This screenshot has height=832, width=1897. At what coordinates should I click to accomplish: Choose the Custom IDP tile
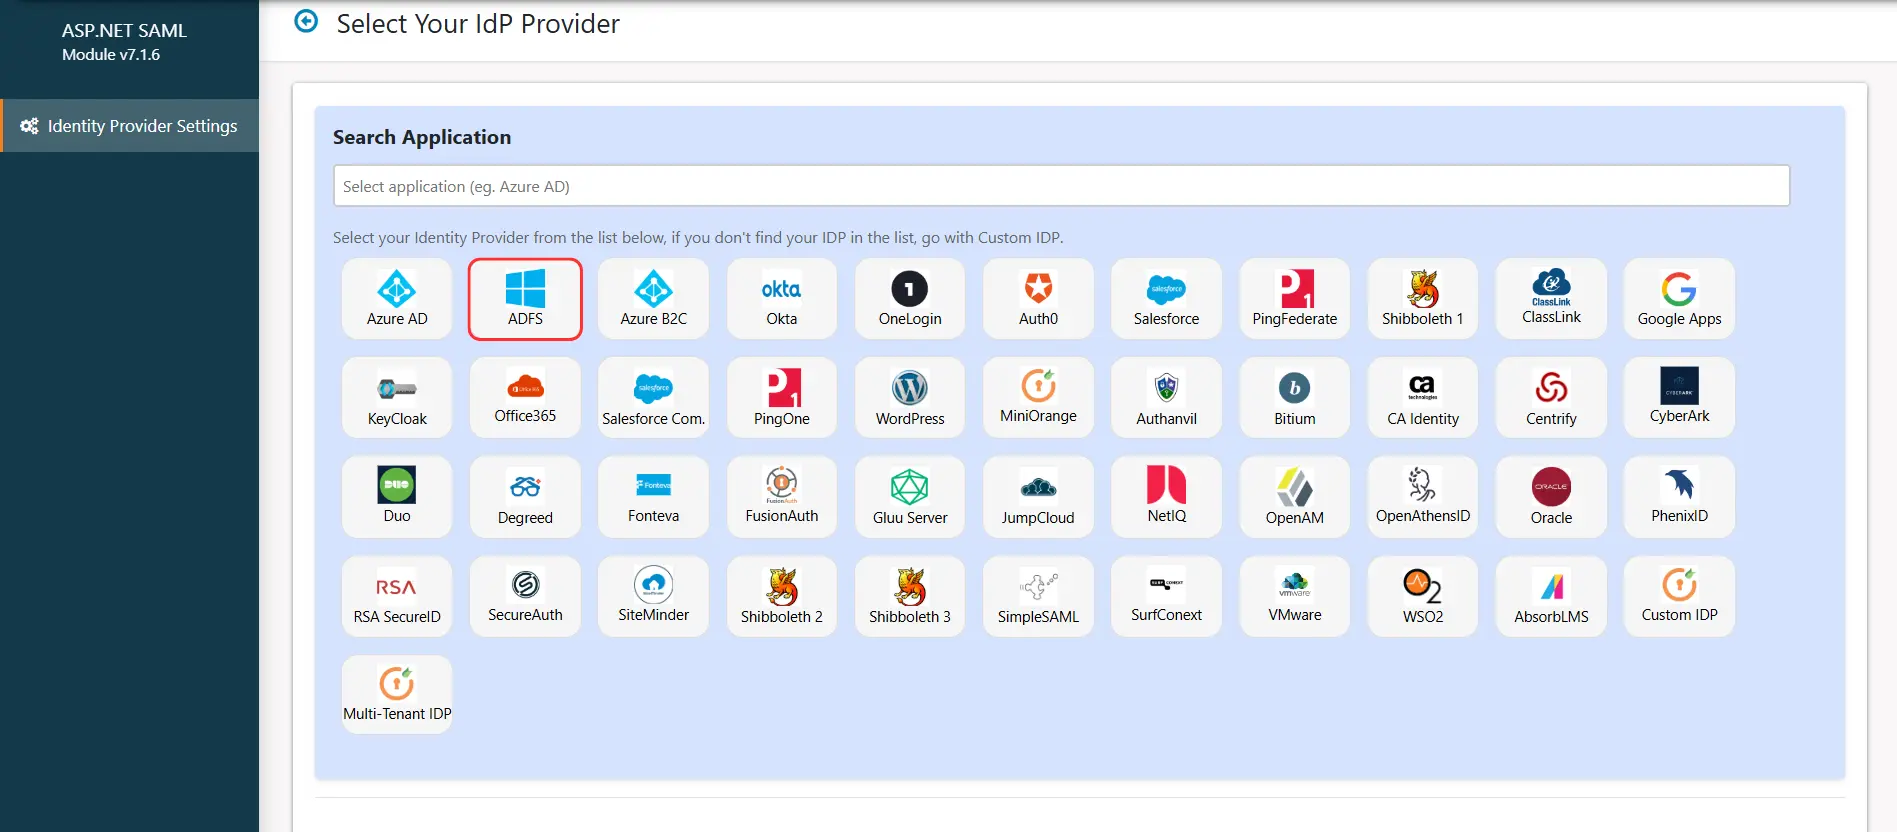click(1679, 596)
